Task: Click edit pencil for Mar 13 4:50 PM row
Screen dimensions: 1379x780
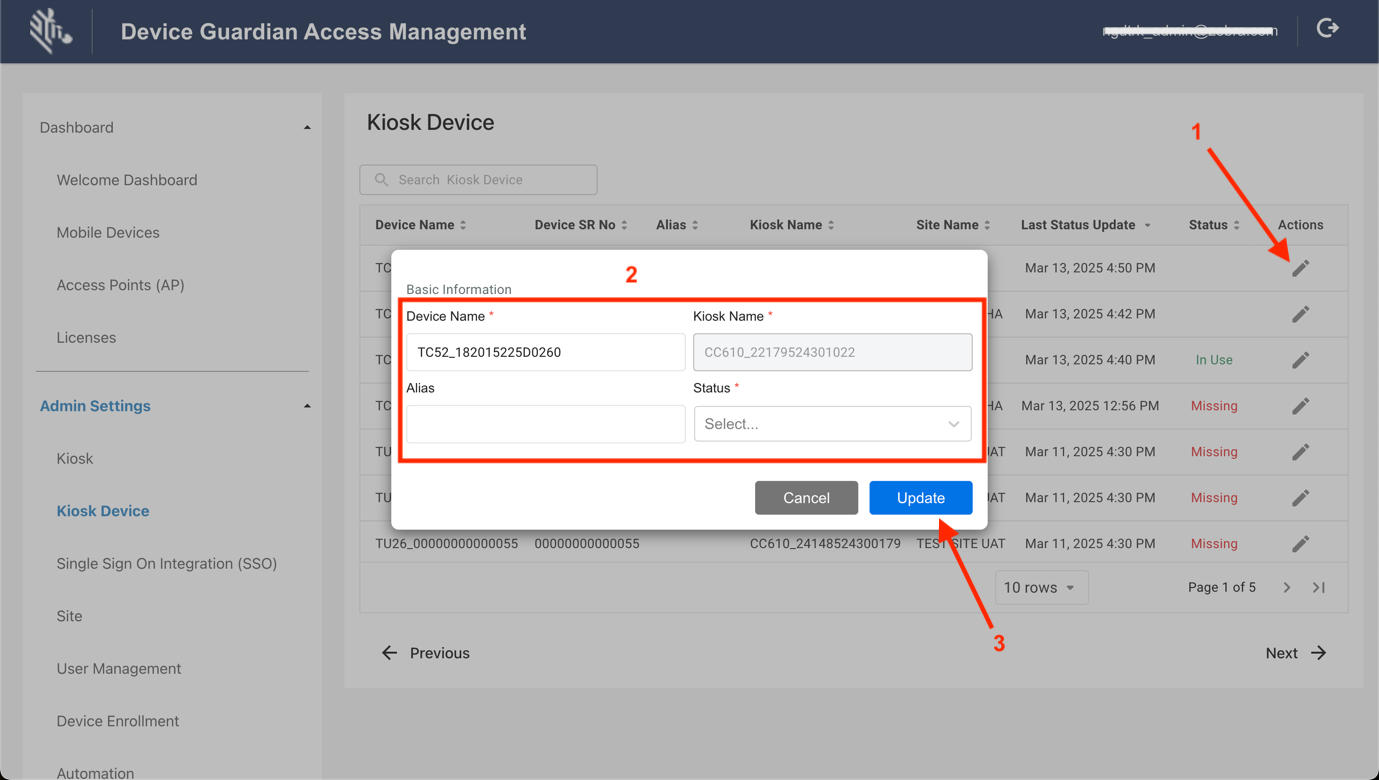Action: 1300,268
